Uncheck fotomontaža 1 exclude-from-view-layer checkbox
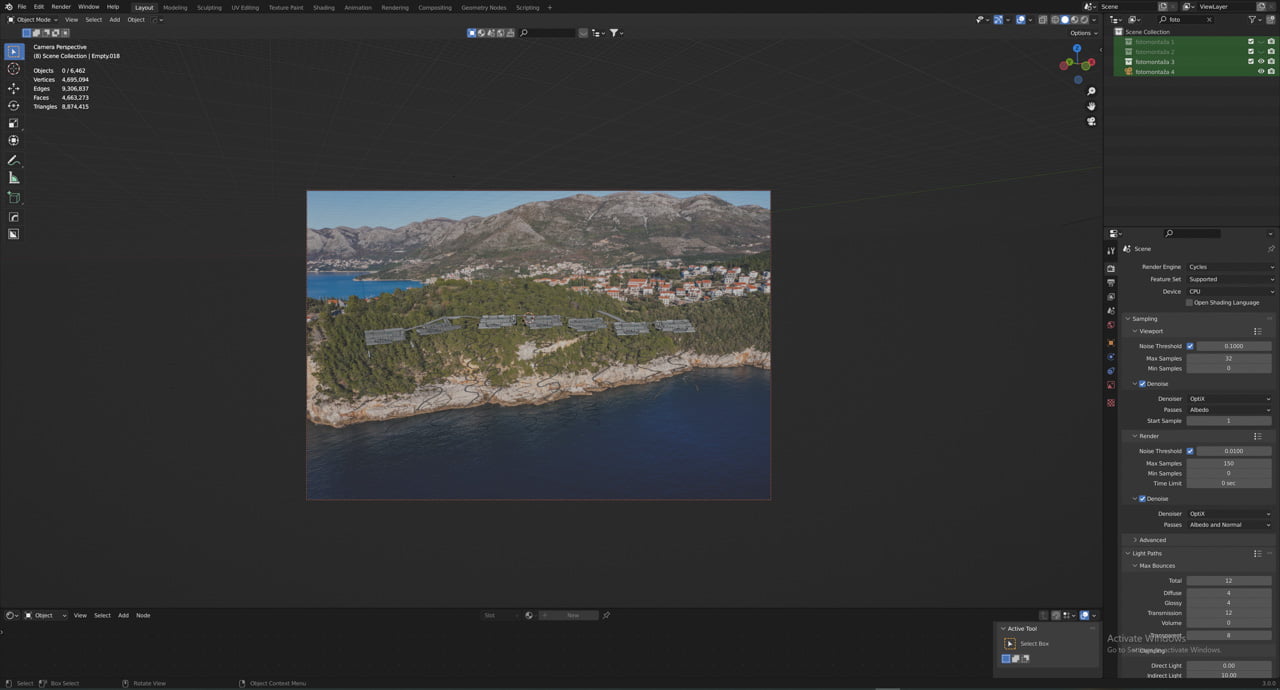1280x690 pixels. [x=1250, y=42]
